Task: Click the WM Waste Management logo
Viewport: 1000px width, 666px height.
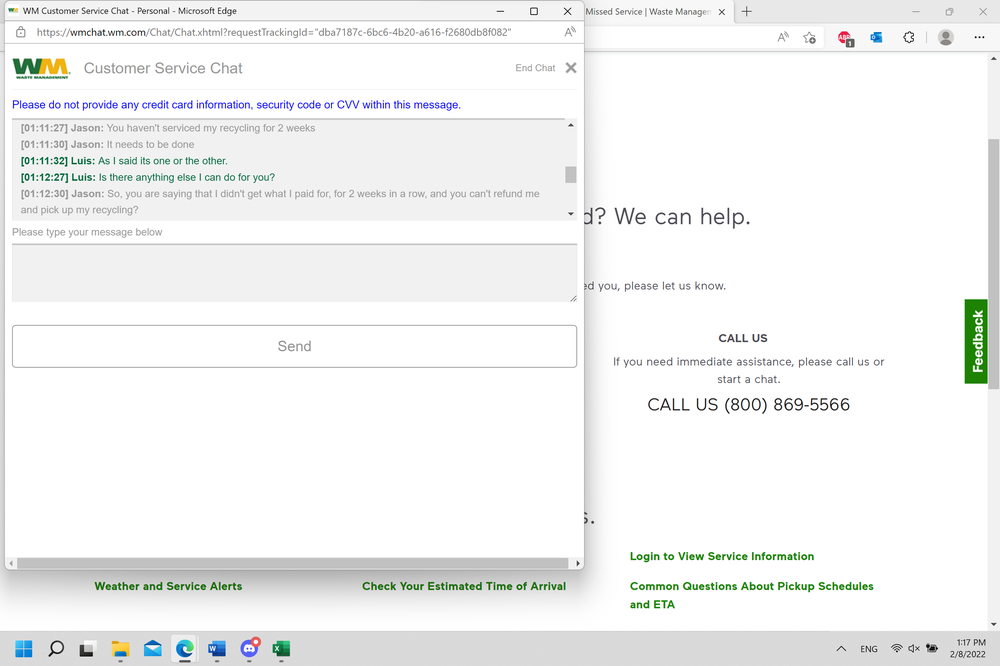Action: [41, 68]
